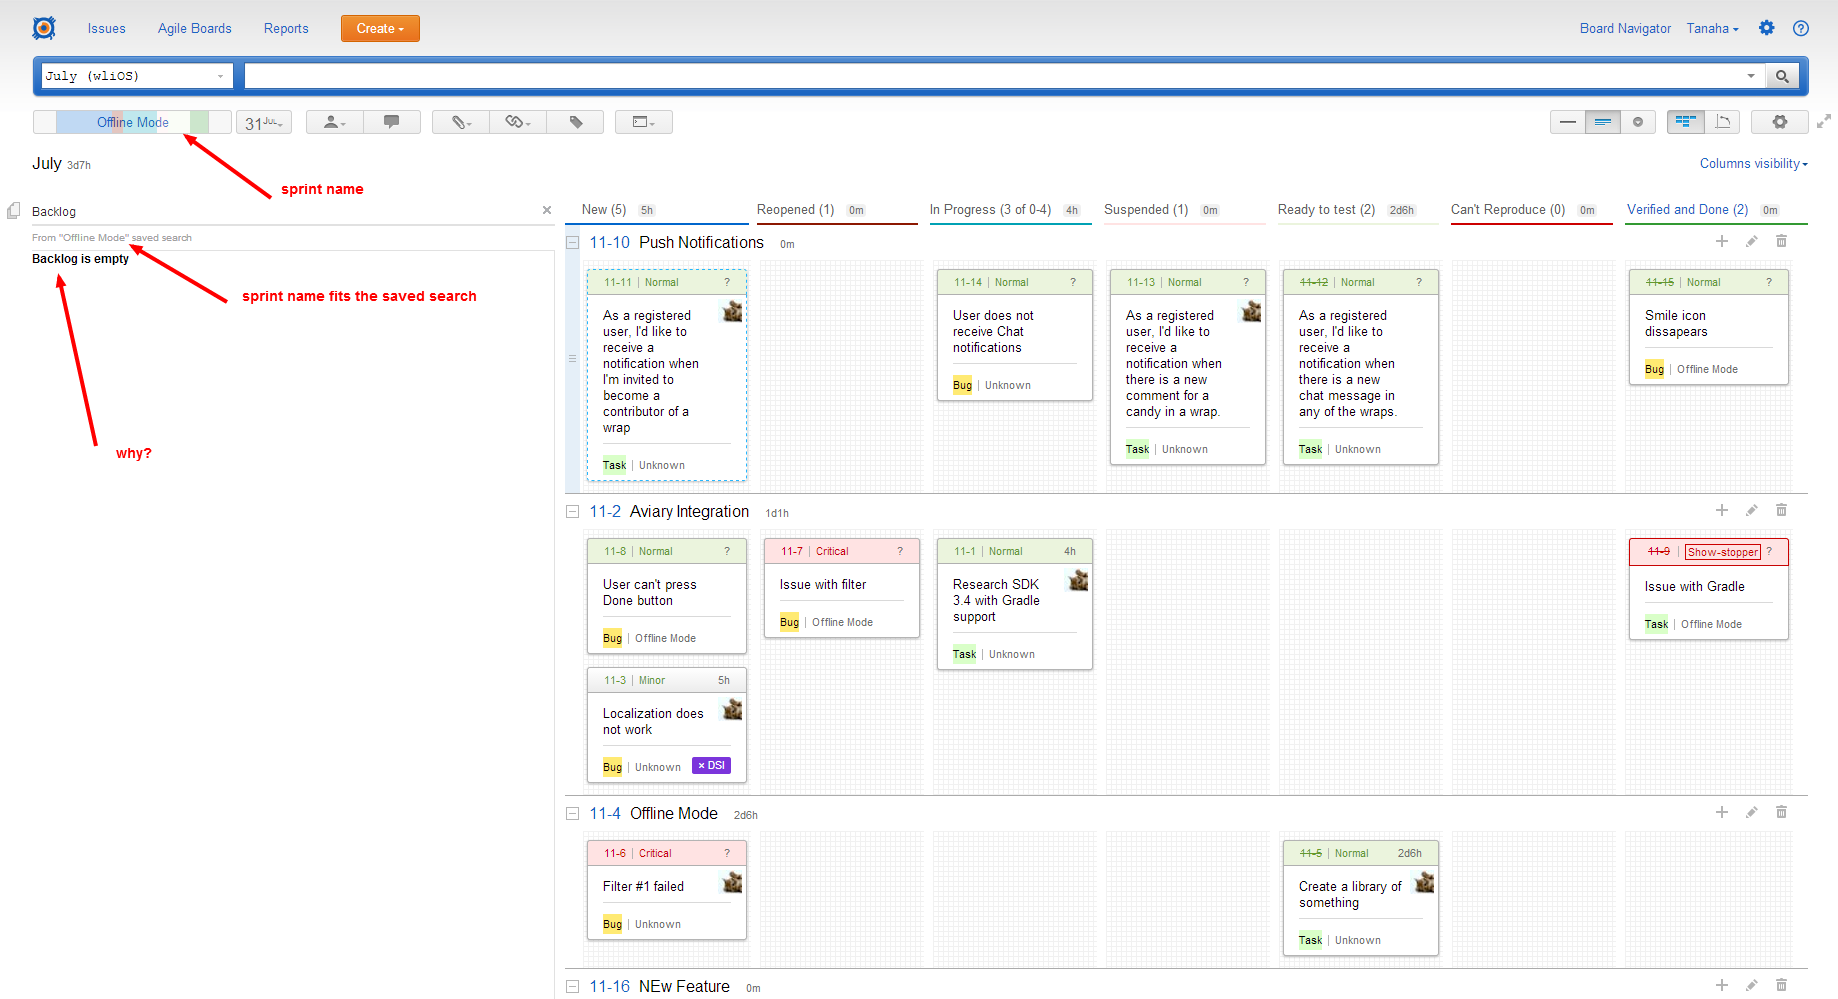Toggle the detailed cards view
Viewport: 1838px width, 999px height.
tap(1603, 121)
